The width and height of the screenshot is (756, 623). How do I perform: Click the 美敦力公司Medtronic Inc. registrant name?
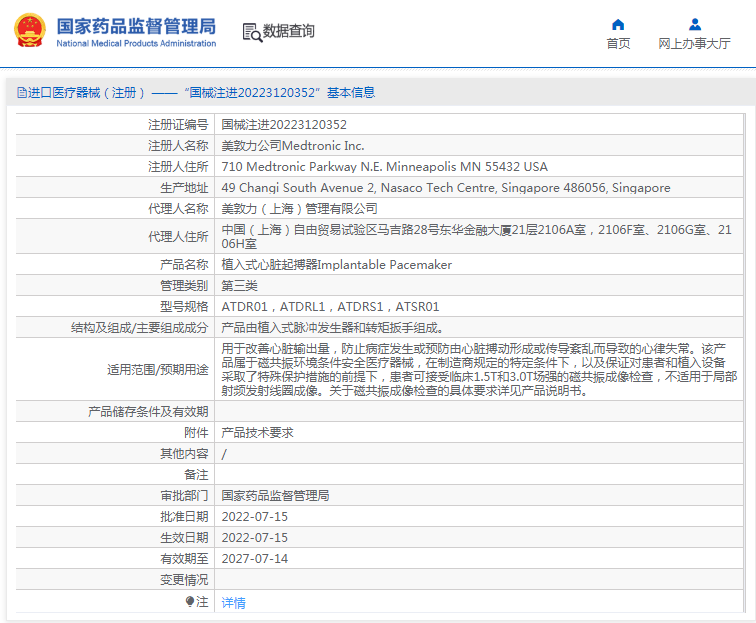point(292,146)
